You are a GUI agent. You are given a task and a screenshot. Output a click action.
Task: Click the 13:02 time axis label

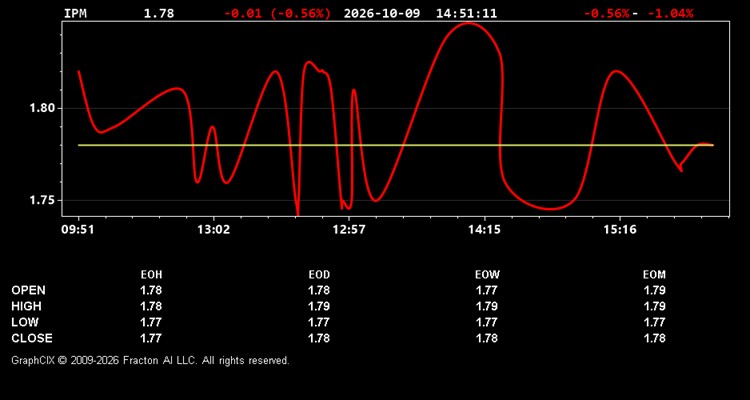tap(213, 230)
